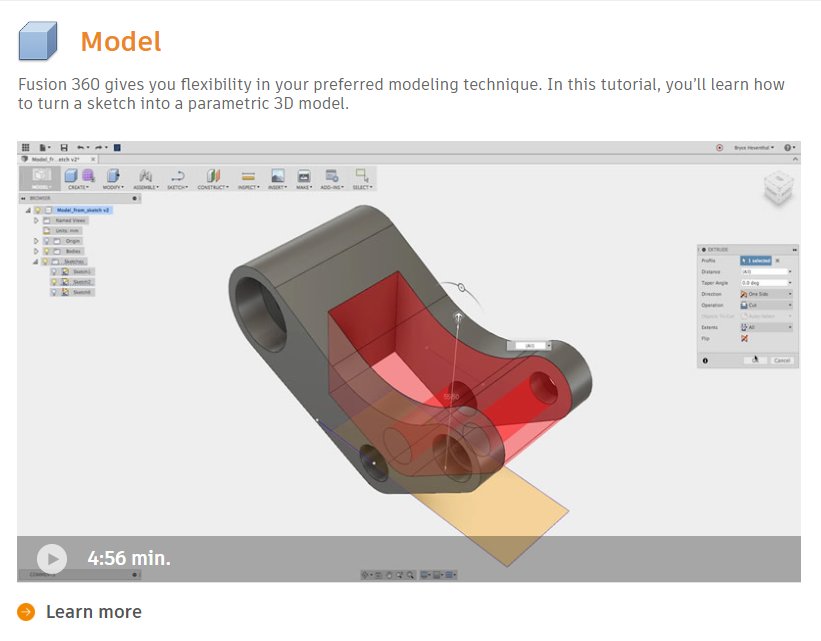Open the SKETCH menu
Image resolution: width=821 pixels, height=641 pixels.
click(177, 187)
